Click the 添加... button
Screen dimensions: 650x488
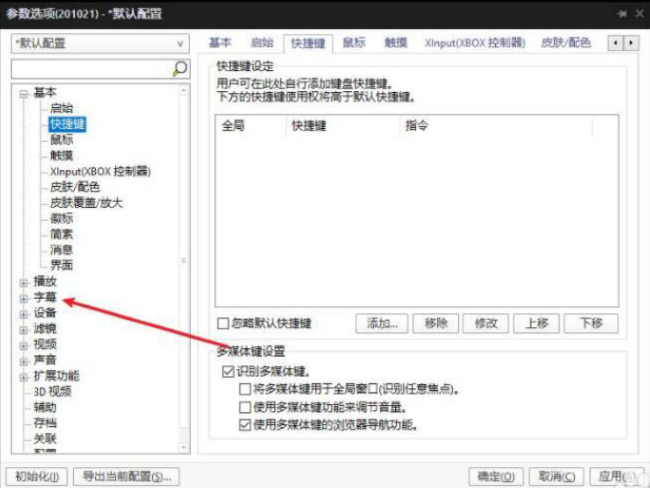[382, 324]
